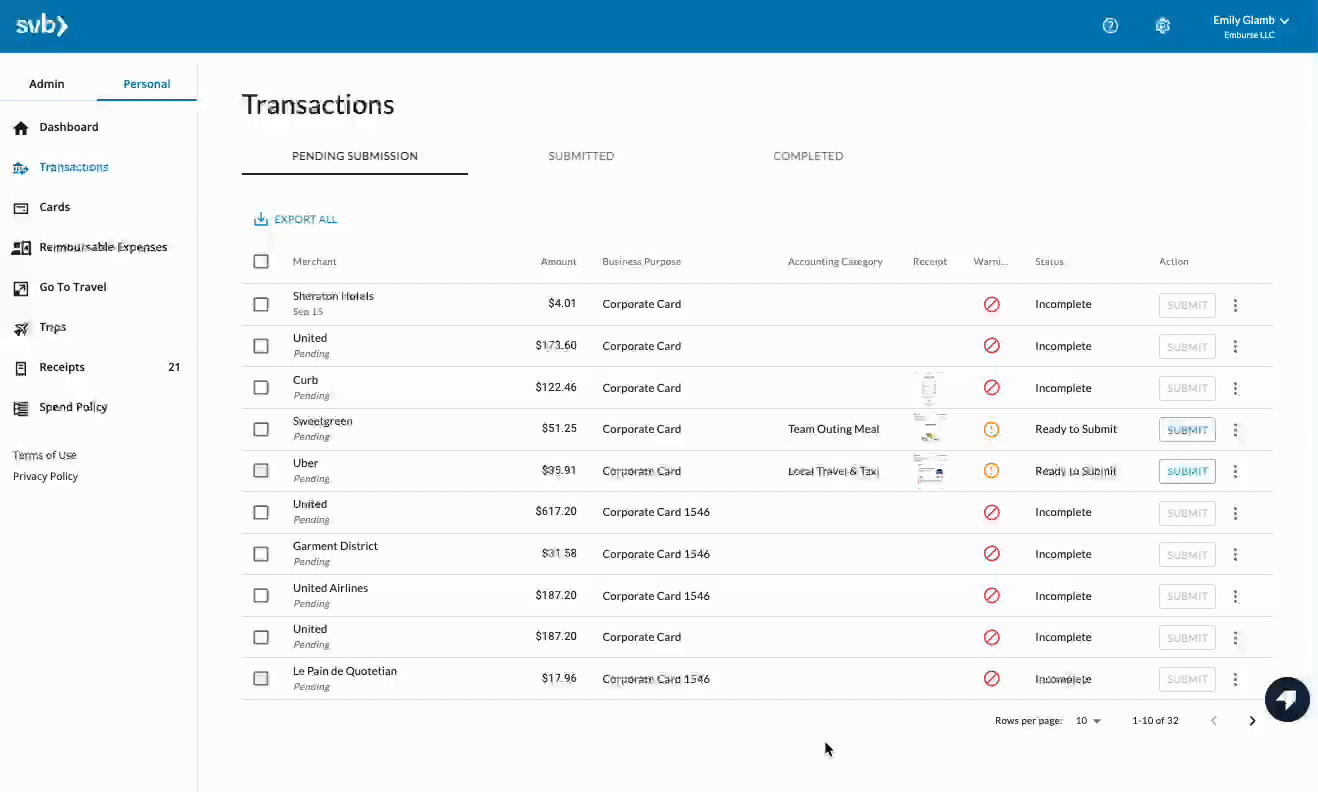Switch to the Admin tab
The image size is (1318, 792).
(47, 84)
